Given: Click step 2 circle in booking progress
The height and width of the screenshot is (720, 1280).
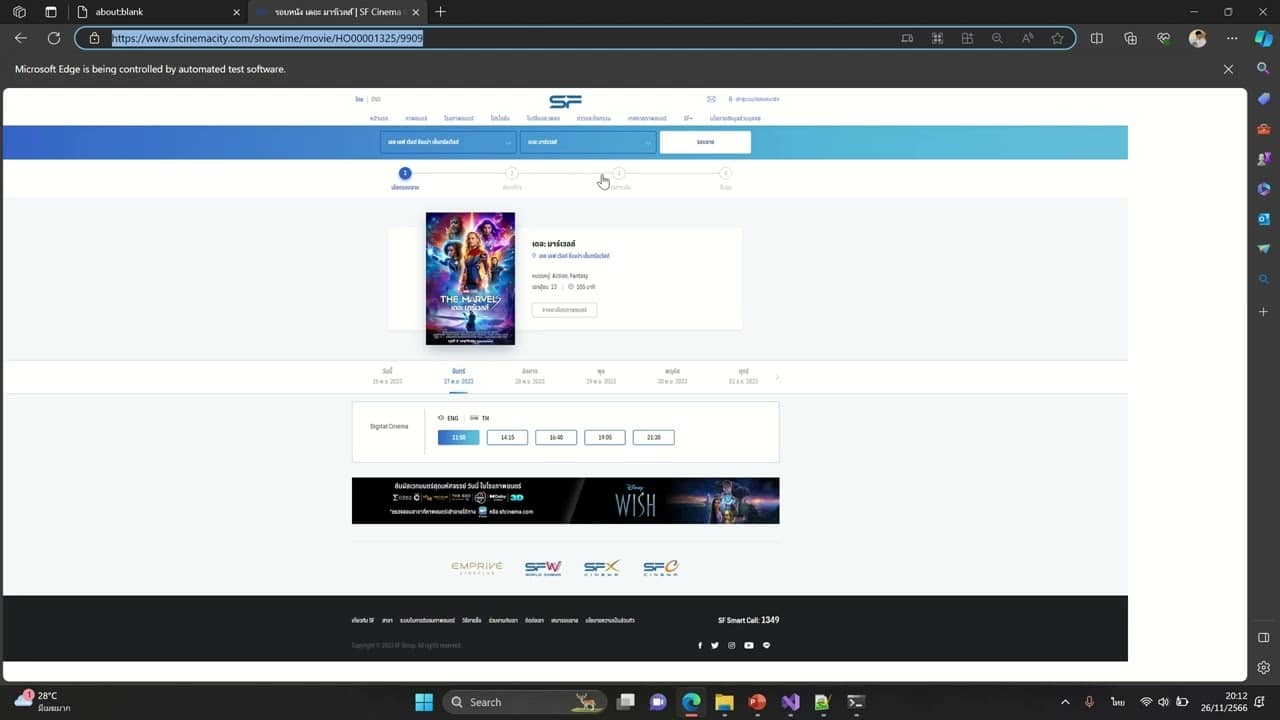Looking at the screenshot, I should pos(512,173).
